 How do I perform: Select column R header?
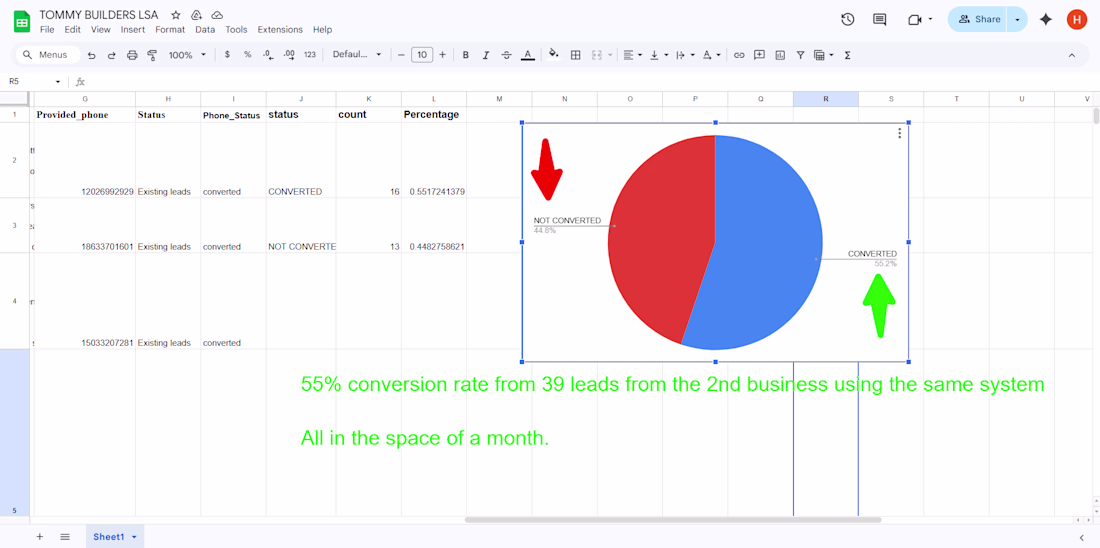click(x=826, y=99)
